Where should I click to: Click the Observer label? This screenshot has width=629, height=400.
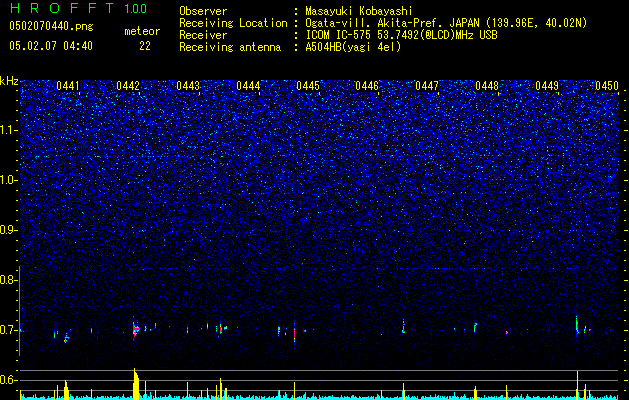pyautogui.click(x=203, y=11)
